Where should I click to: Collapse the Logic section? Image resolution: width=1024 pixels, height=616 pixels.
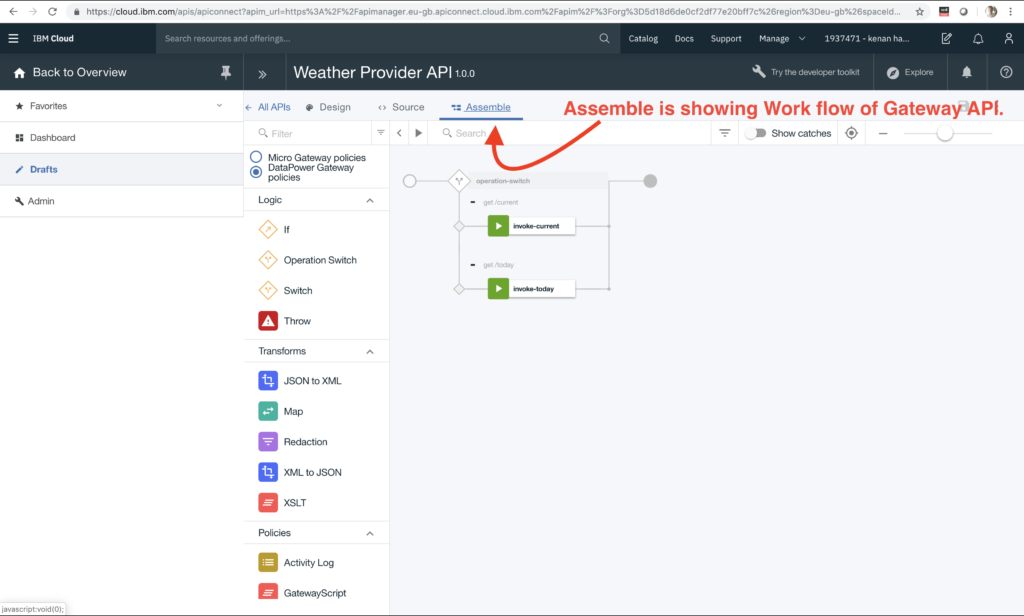pos(370,201)
